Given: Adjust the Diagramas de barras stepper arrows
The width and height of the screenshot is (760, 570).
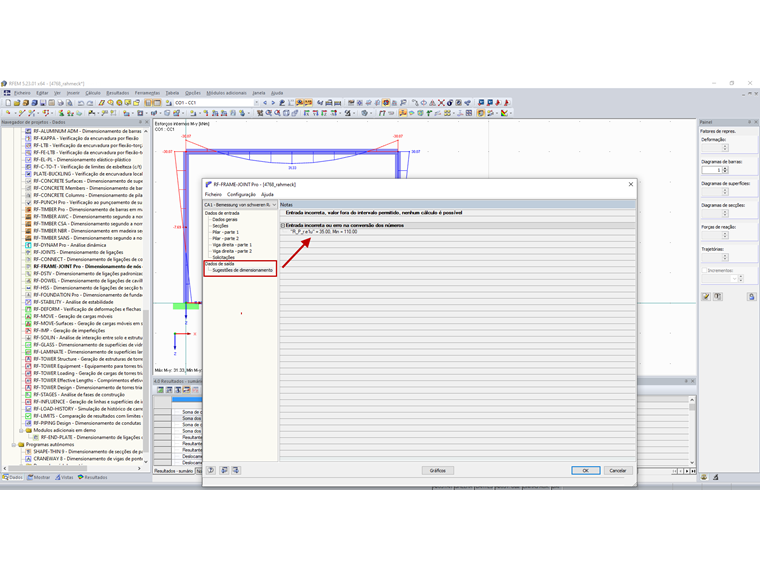Looking at the screenshot, I should [x=725, y=170].
